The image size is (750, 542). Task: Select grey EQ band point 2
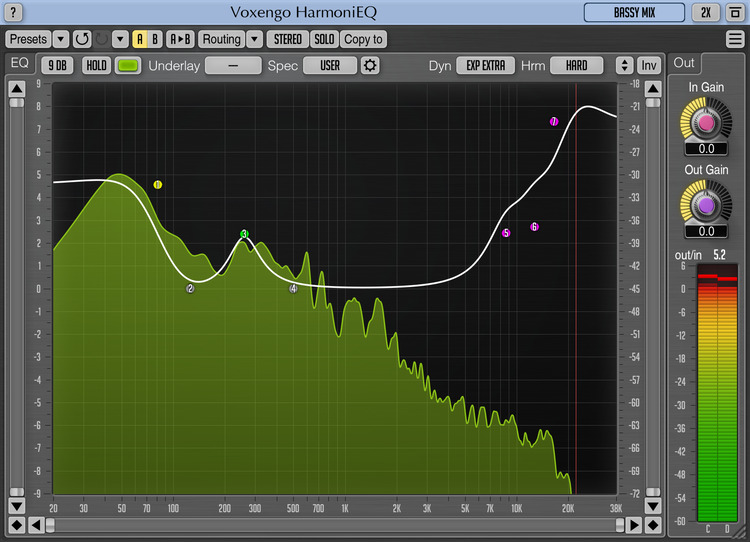[190, 288]
